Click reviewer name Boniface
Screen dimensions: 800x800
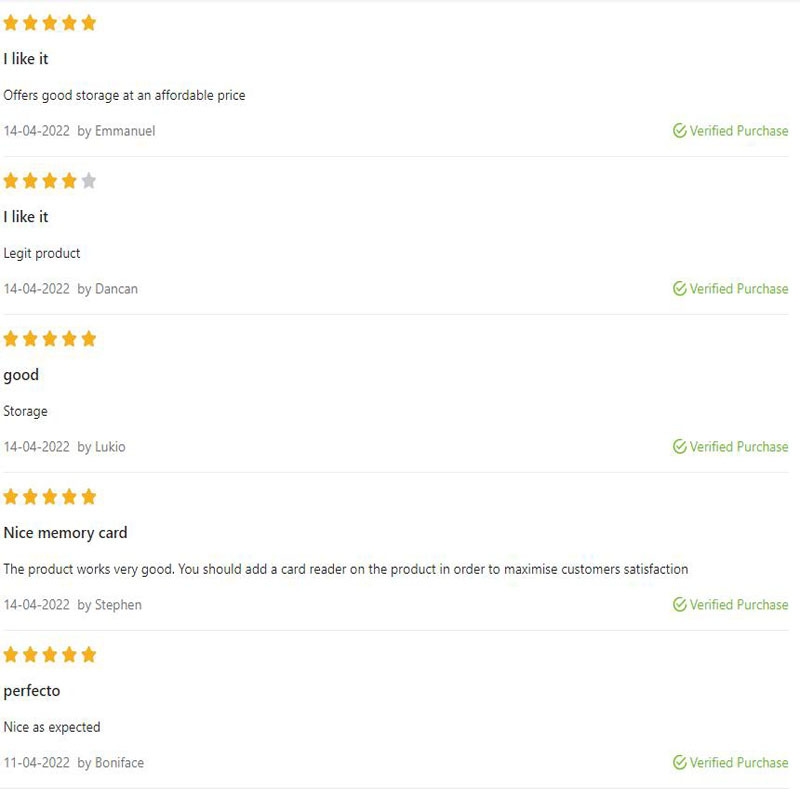(119, 763)
